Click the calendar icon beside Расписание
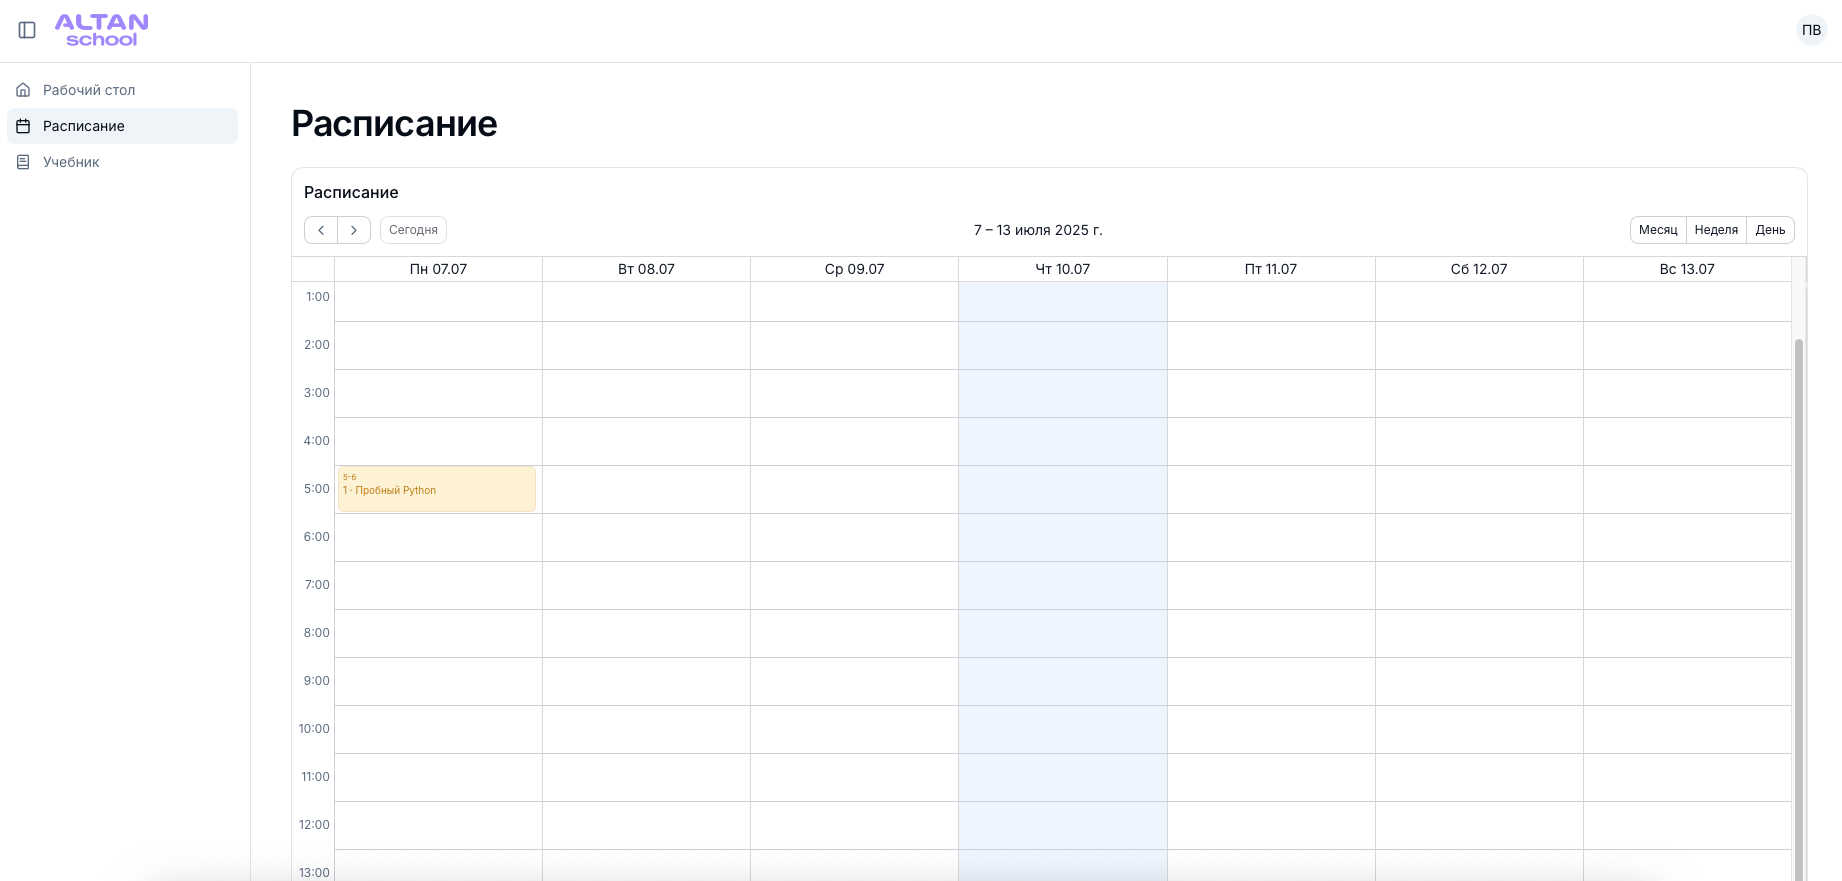Viewport: 1842px width, 881px height. [23, 126]
